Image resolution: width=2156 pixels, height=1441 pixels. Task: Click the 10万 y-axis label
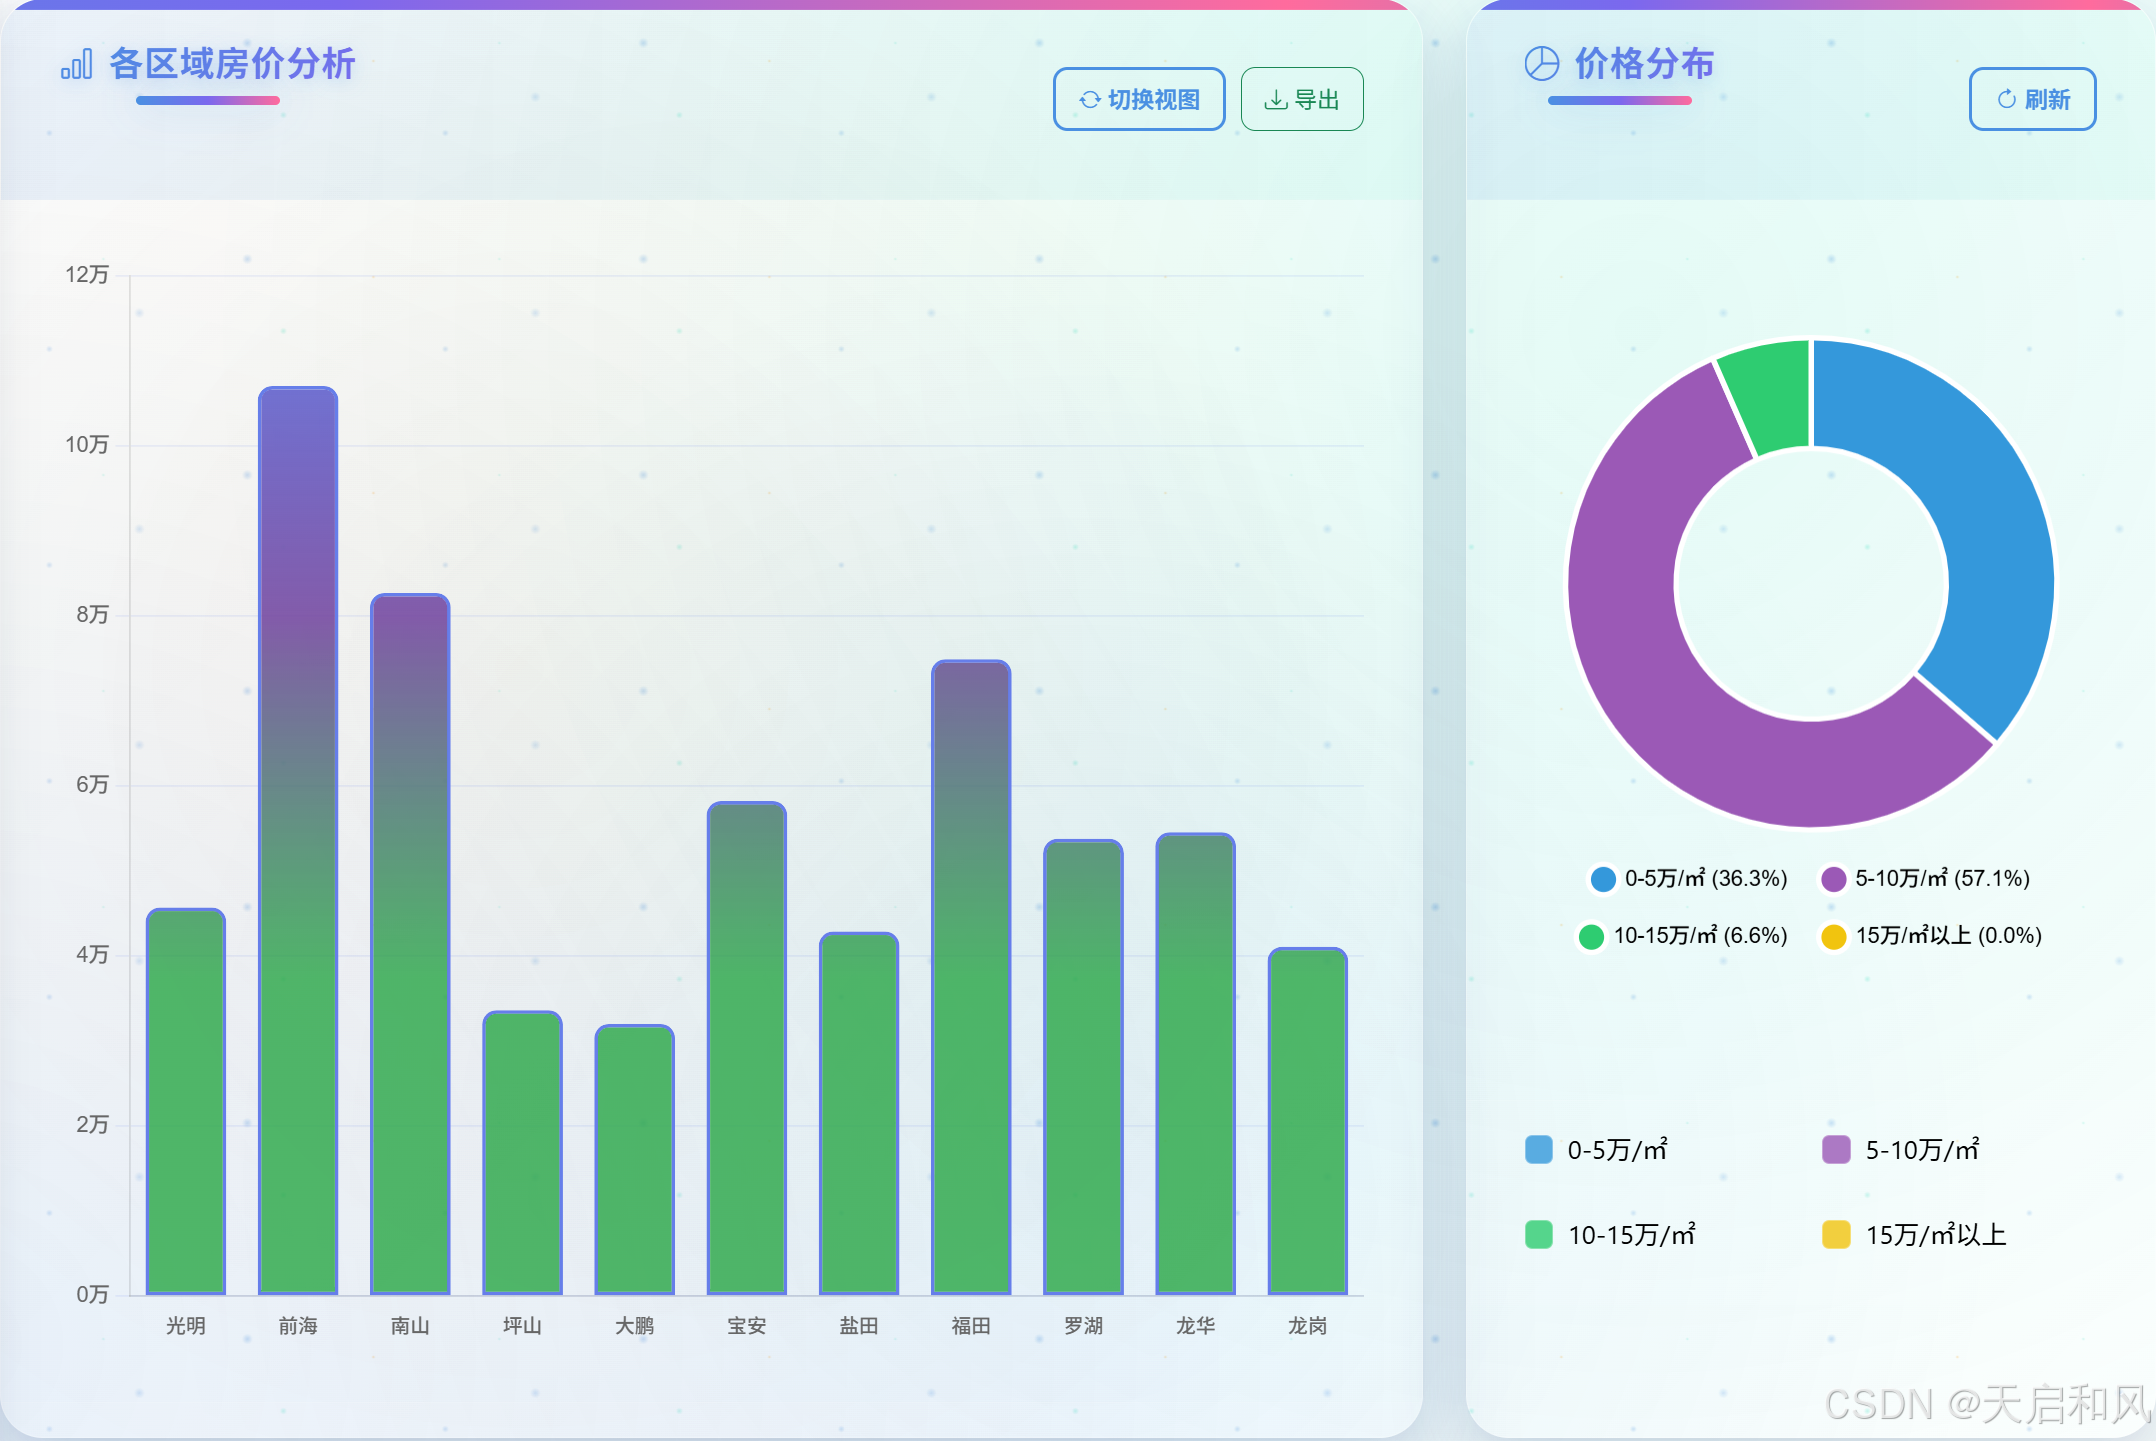point(87,445)
